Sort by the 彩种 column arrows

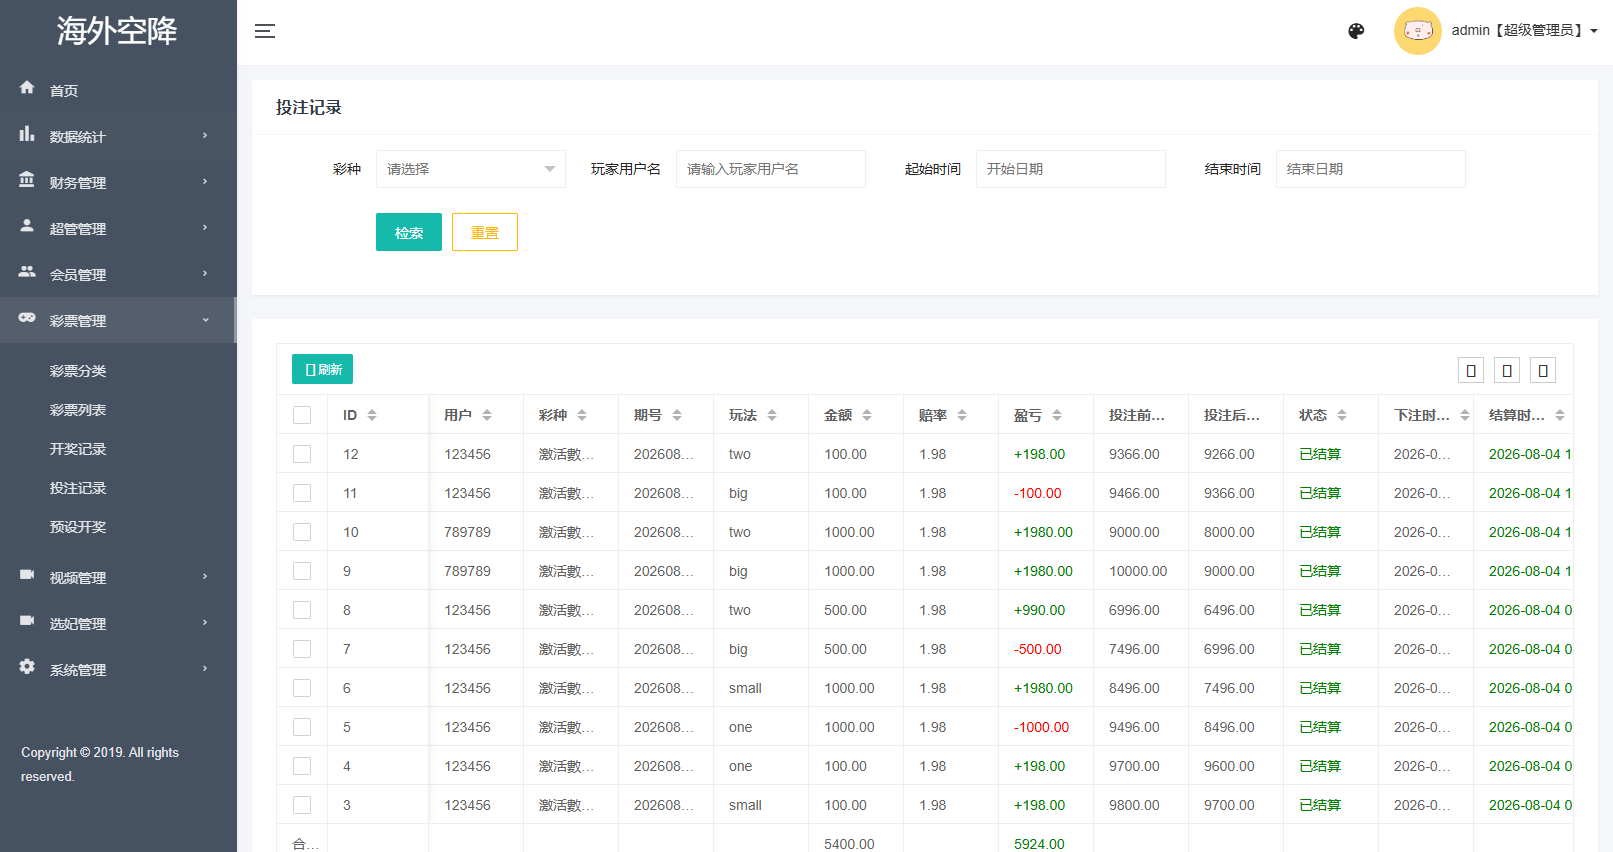582,415
